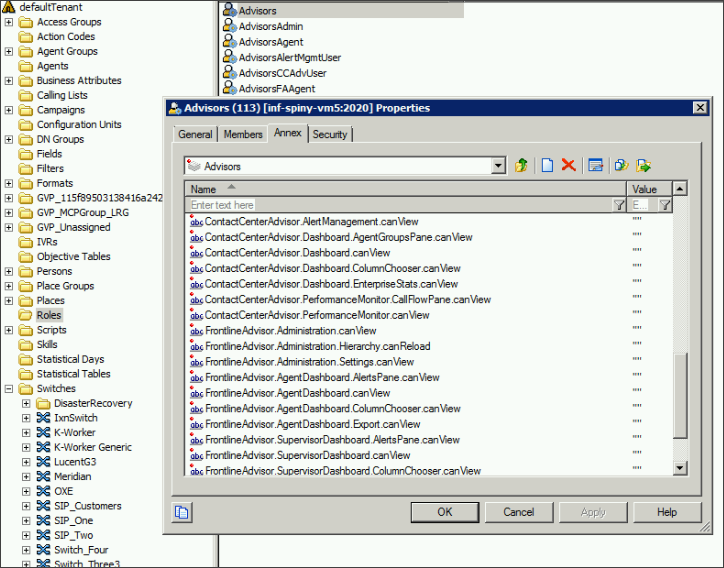Select the Calling Lists folder
This screenshot has height=568, width=724.
[62, 95]
